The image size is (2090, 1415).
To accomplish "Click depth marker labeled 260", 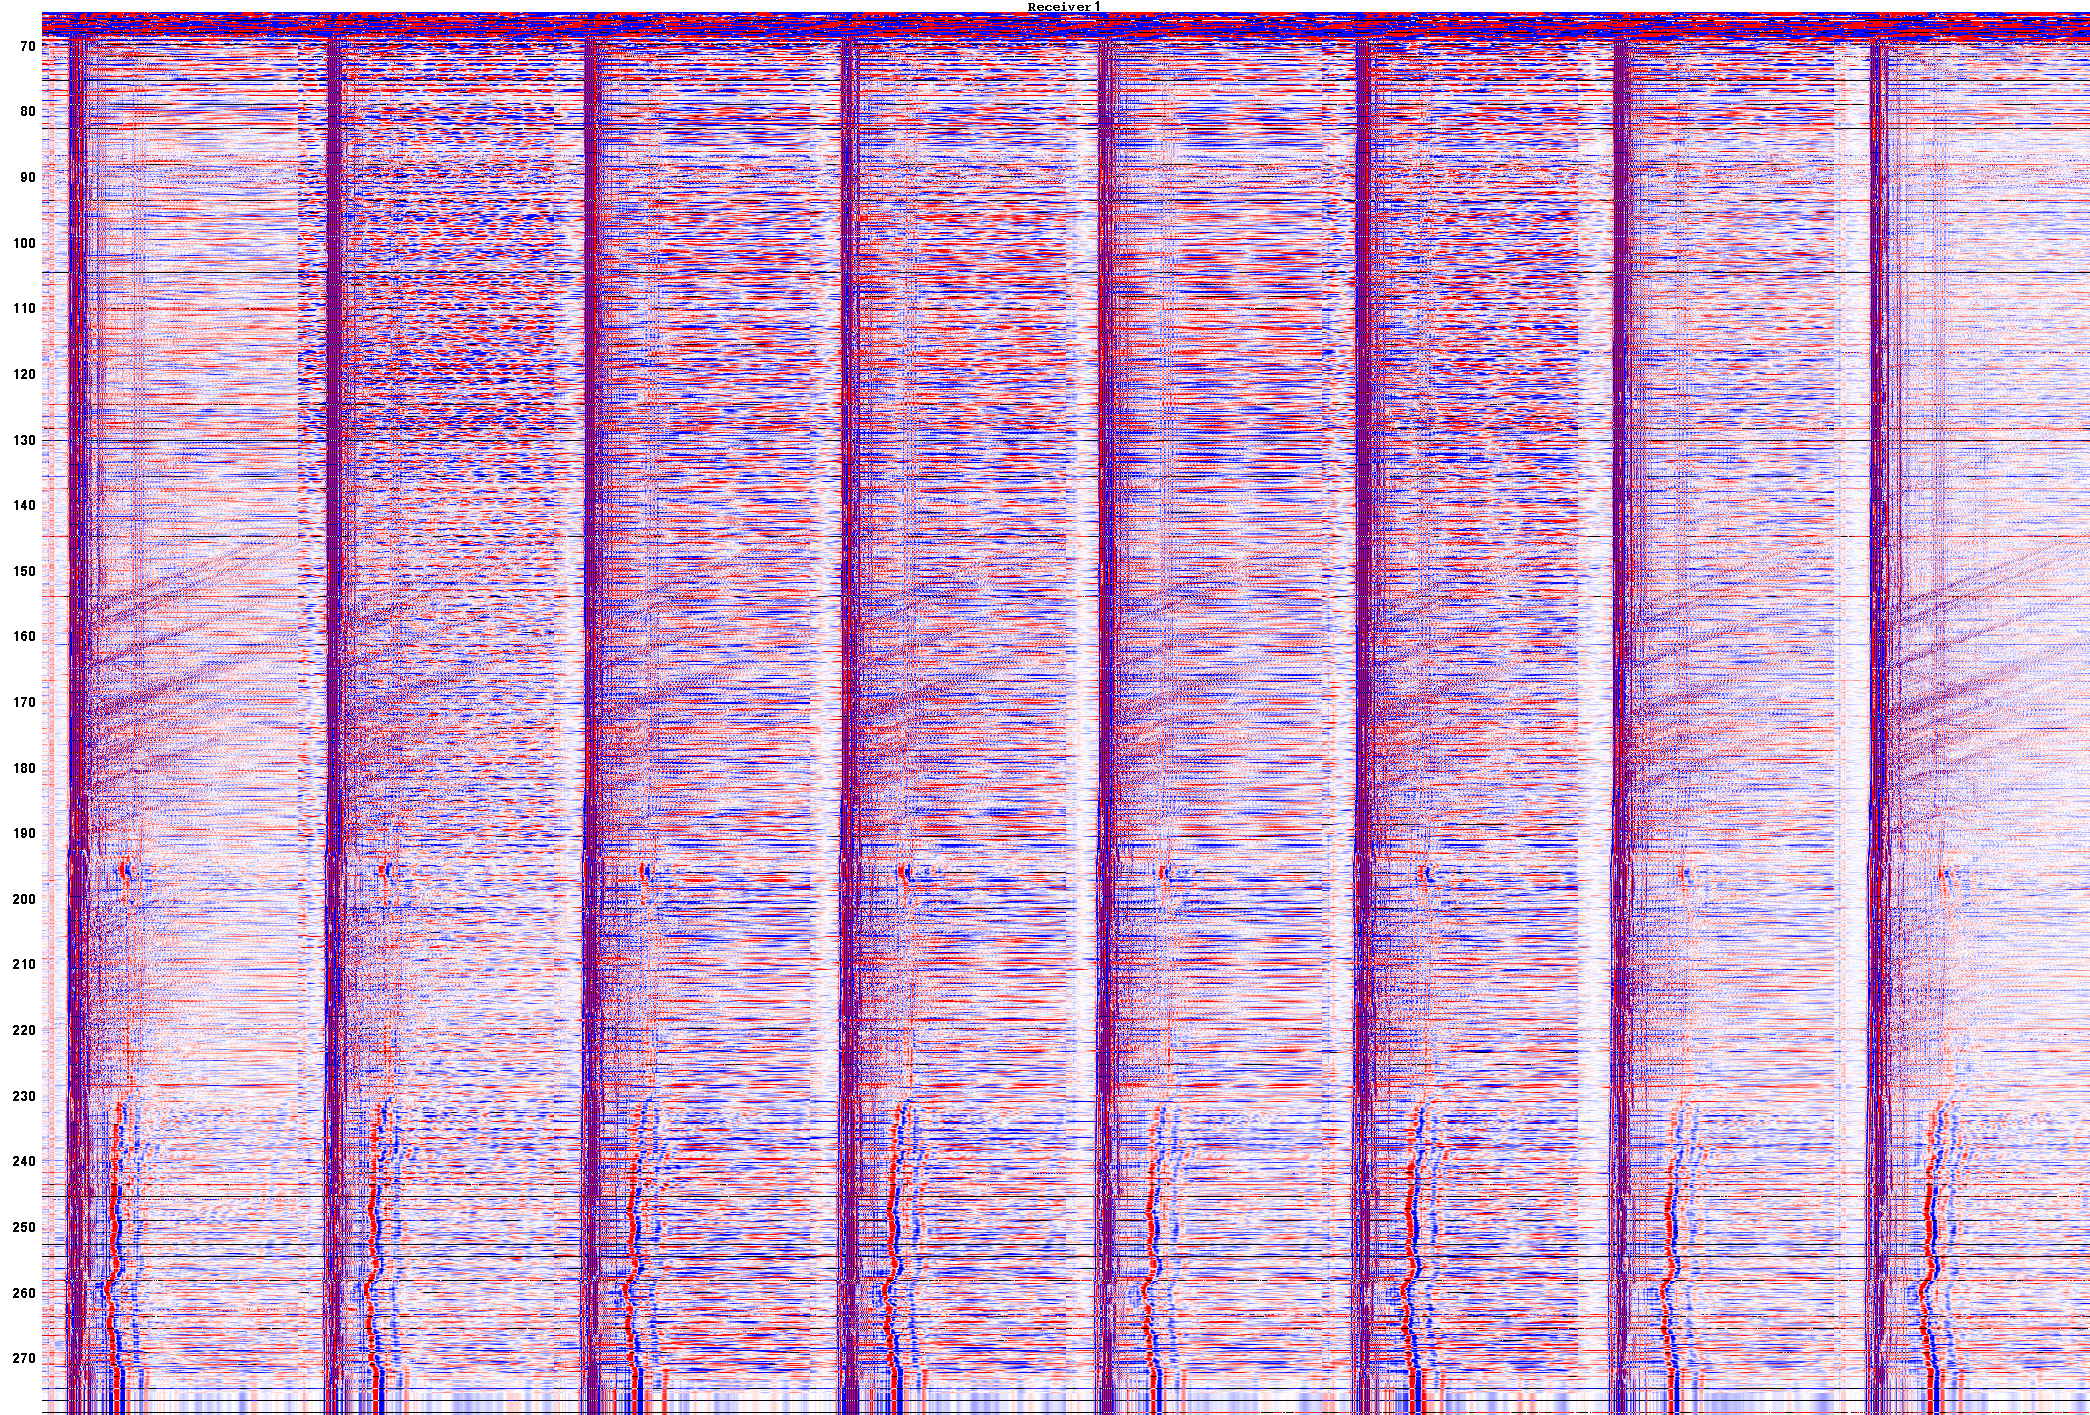I will [23, 1294].
